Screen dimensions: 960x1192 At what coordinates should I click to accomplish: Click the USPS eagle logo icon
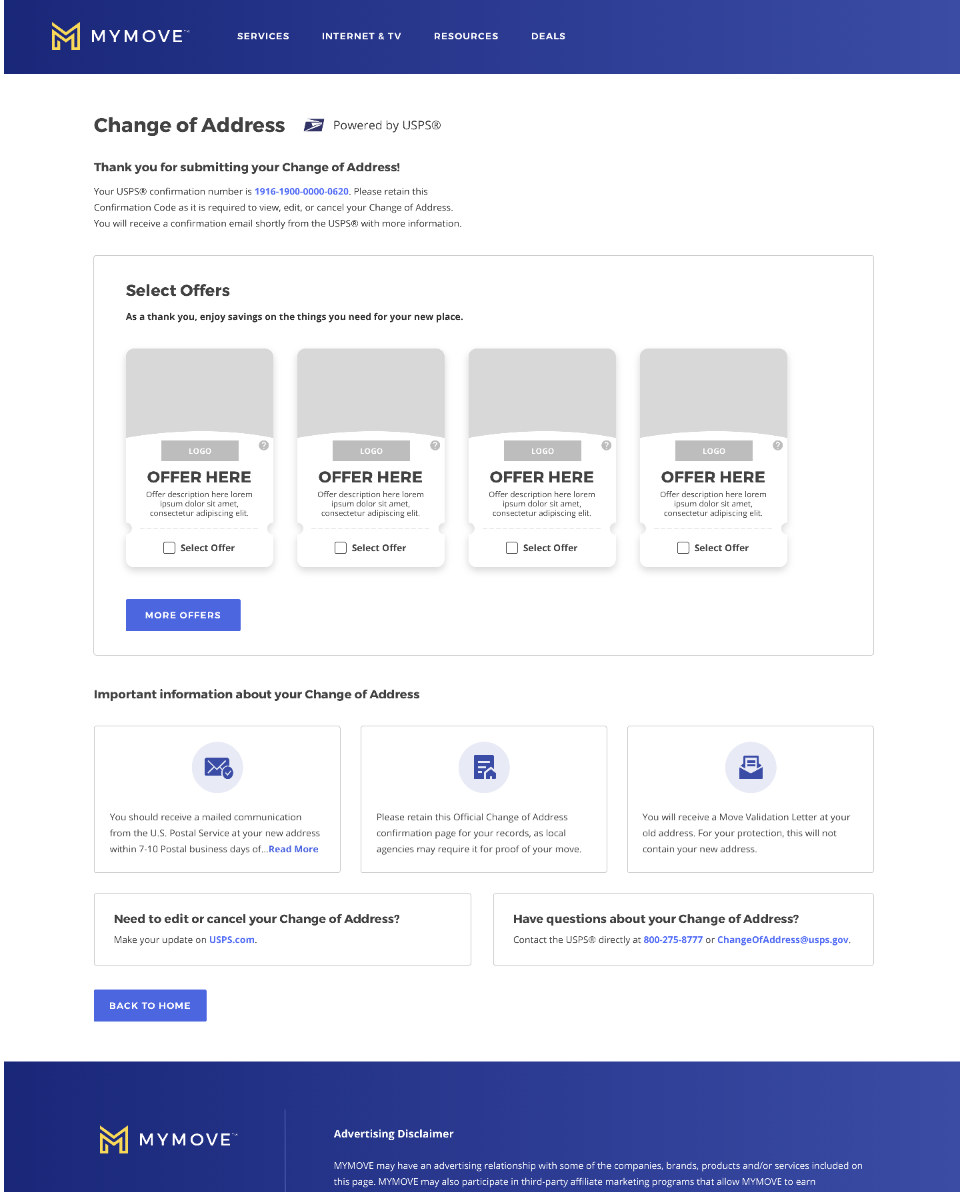tap(314, 125)
